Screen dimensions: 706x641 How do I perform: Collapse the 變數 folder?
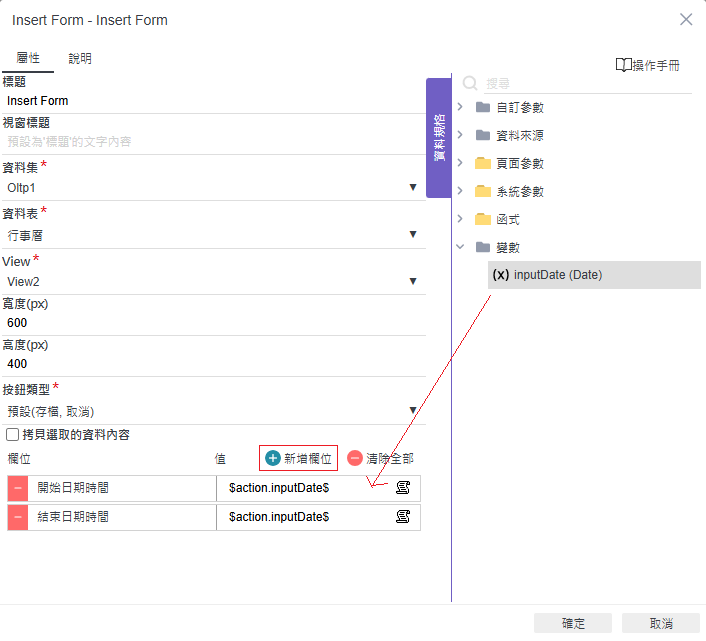click(x=460, y=247)
